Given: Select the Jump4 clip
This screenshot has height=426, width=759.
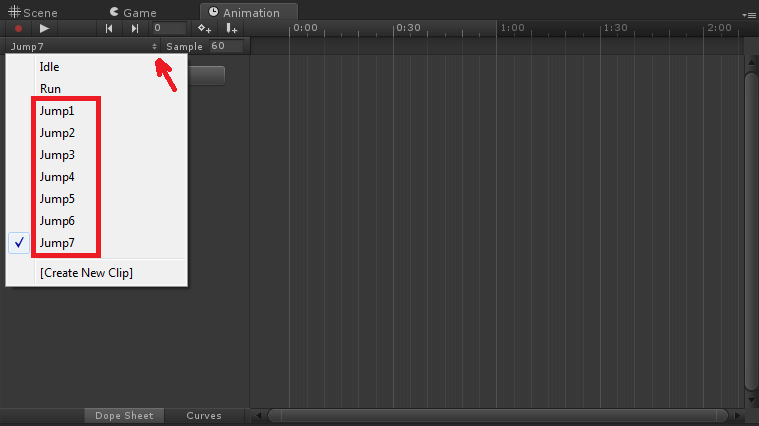Looking at the screenshot, I should pos(96,177).
